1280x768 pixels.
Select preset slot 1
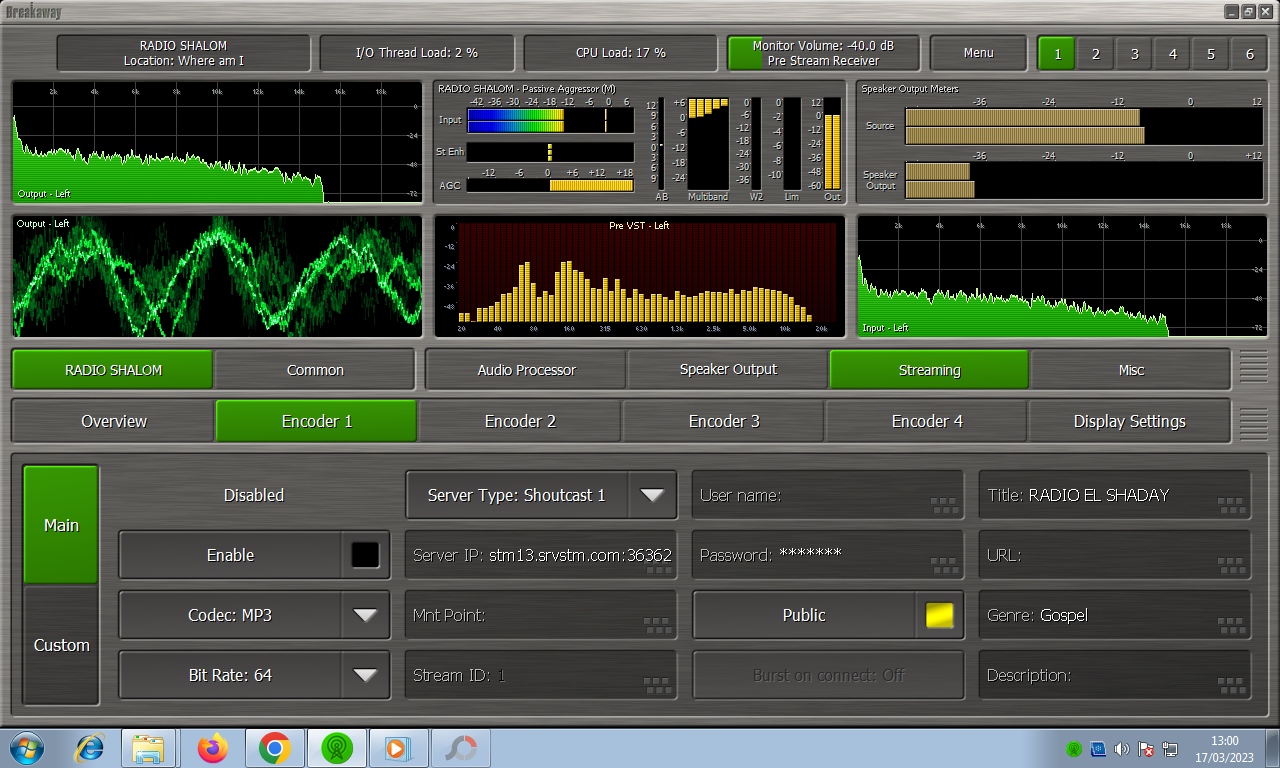click(1057, 54)
